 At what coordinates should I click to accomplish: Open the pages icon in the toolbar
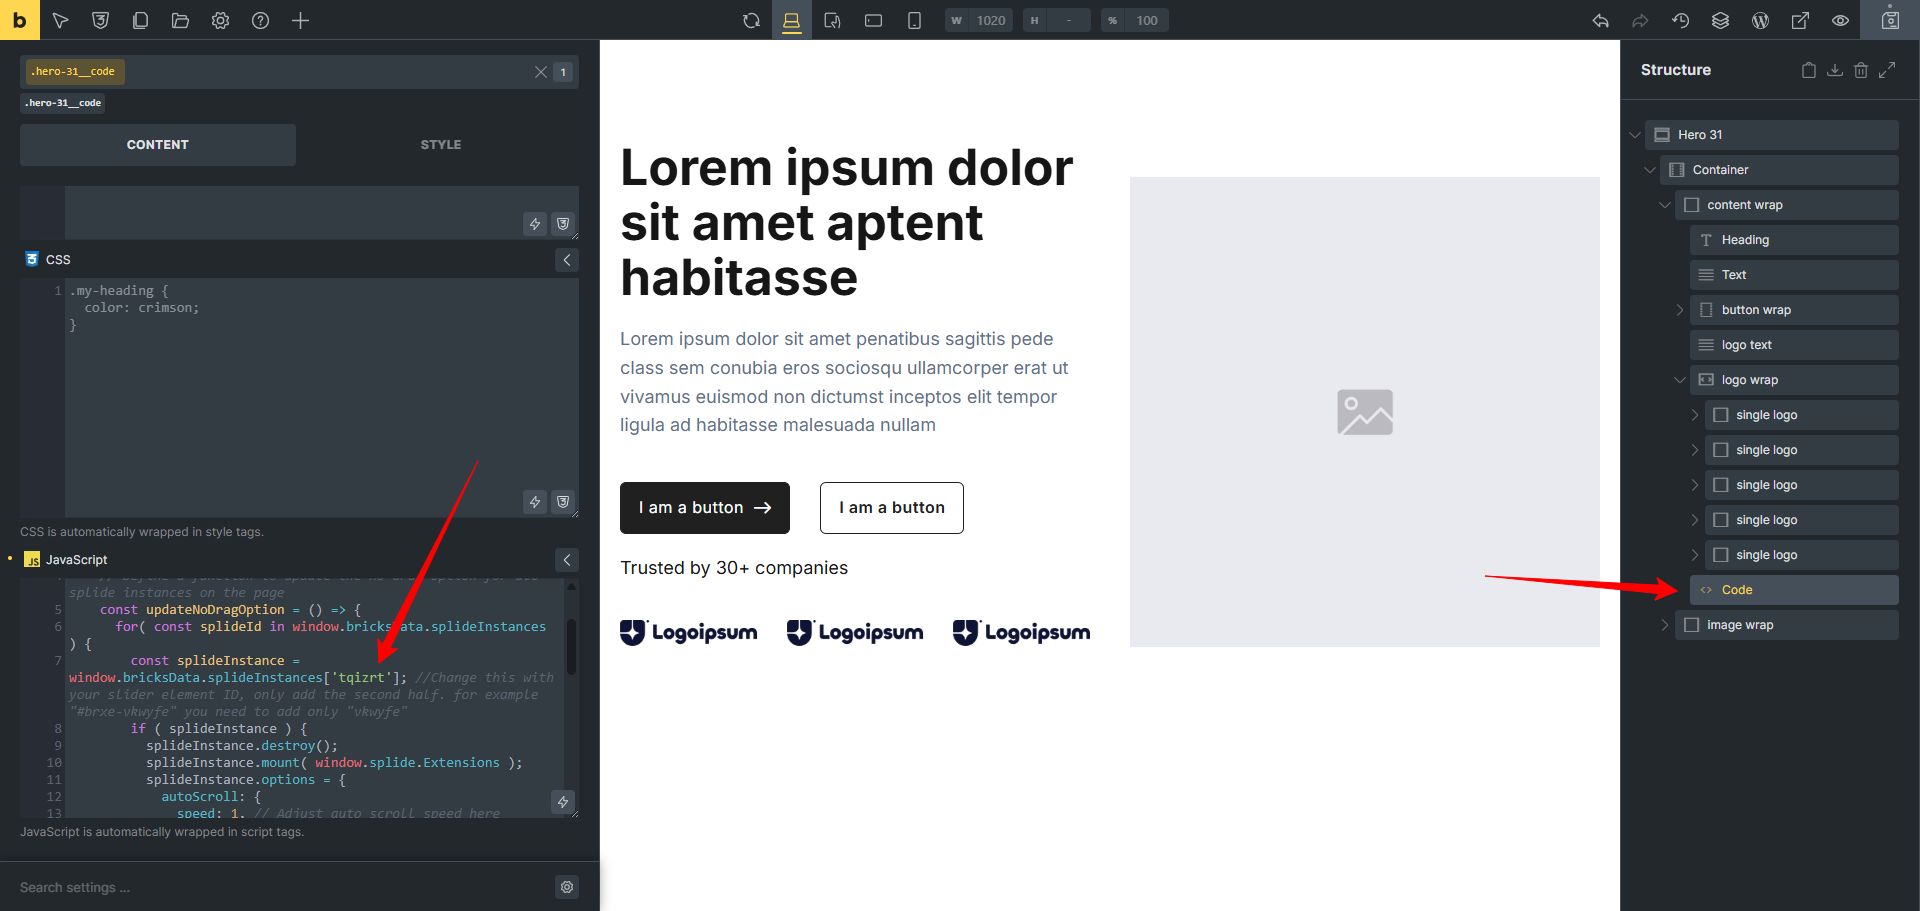[x=140, y=20]
